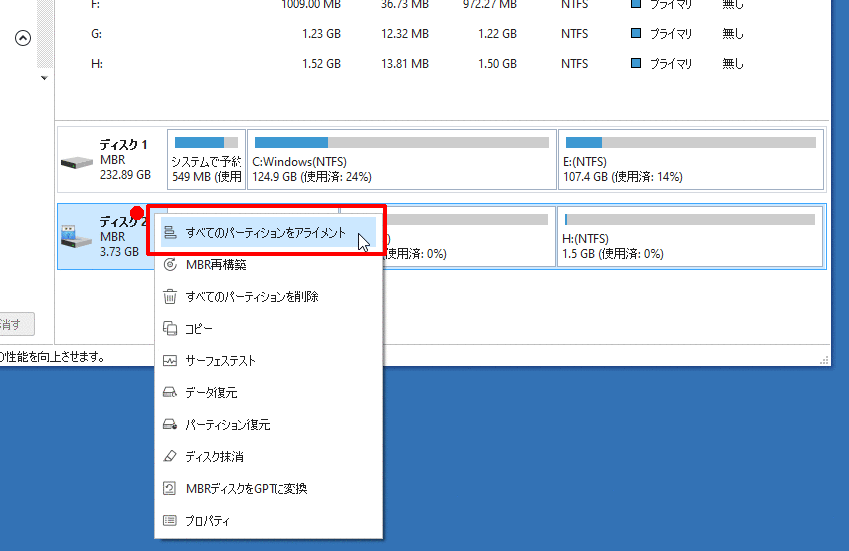Click the ディスク抹消 eraser icon
The height and width of the screenshot is (551, 849).
click(170, 457)
